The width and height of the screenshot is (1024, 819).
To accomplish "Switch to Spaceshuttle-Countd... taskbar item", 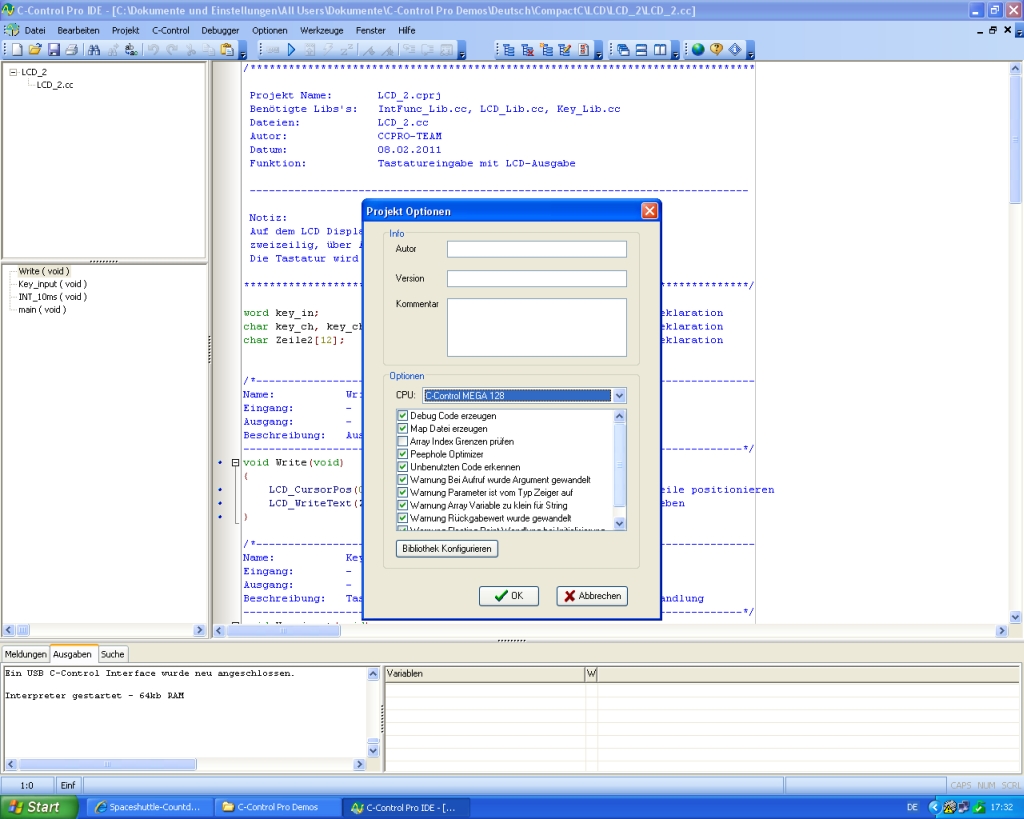I will coord(150,807).
